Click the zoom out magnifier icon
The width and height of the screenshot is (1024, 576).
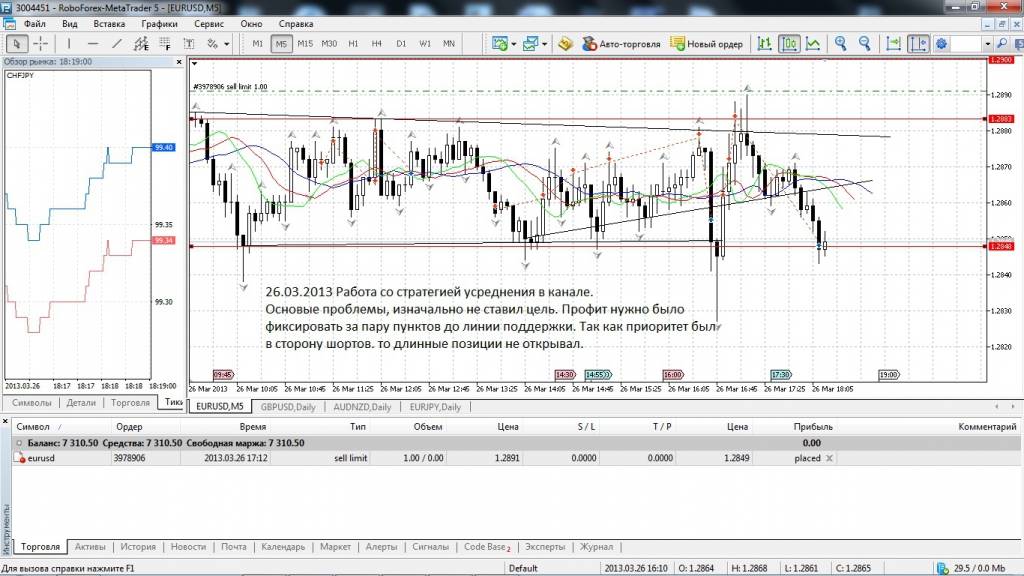tap(863, 44)
